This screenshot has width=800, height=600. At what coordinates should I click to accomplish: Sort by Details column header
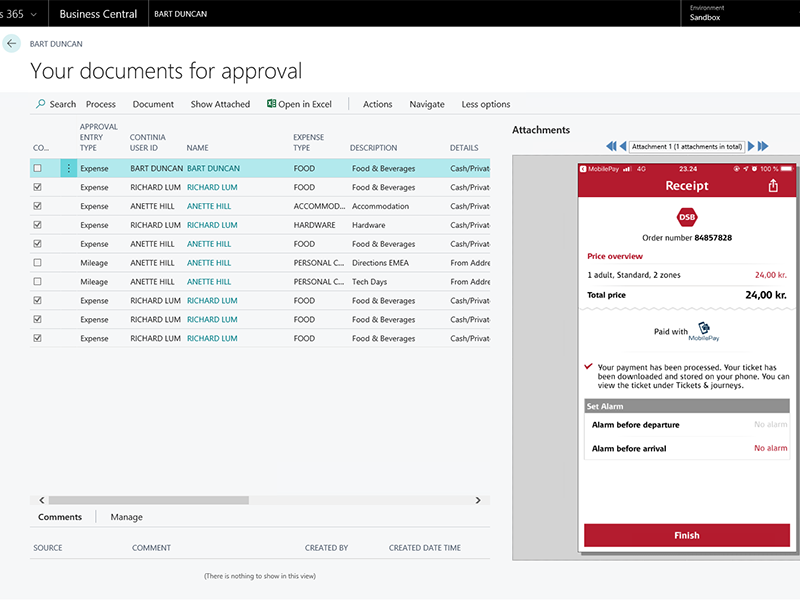point(464,148)
